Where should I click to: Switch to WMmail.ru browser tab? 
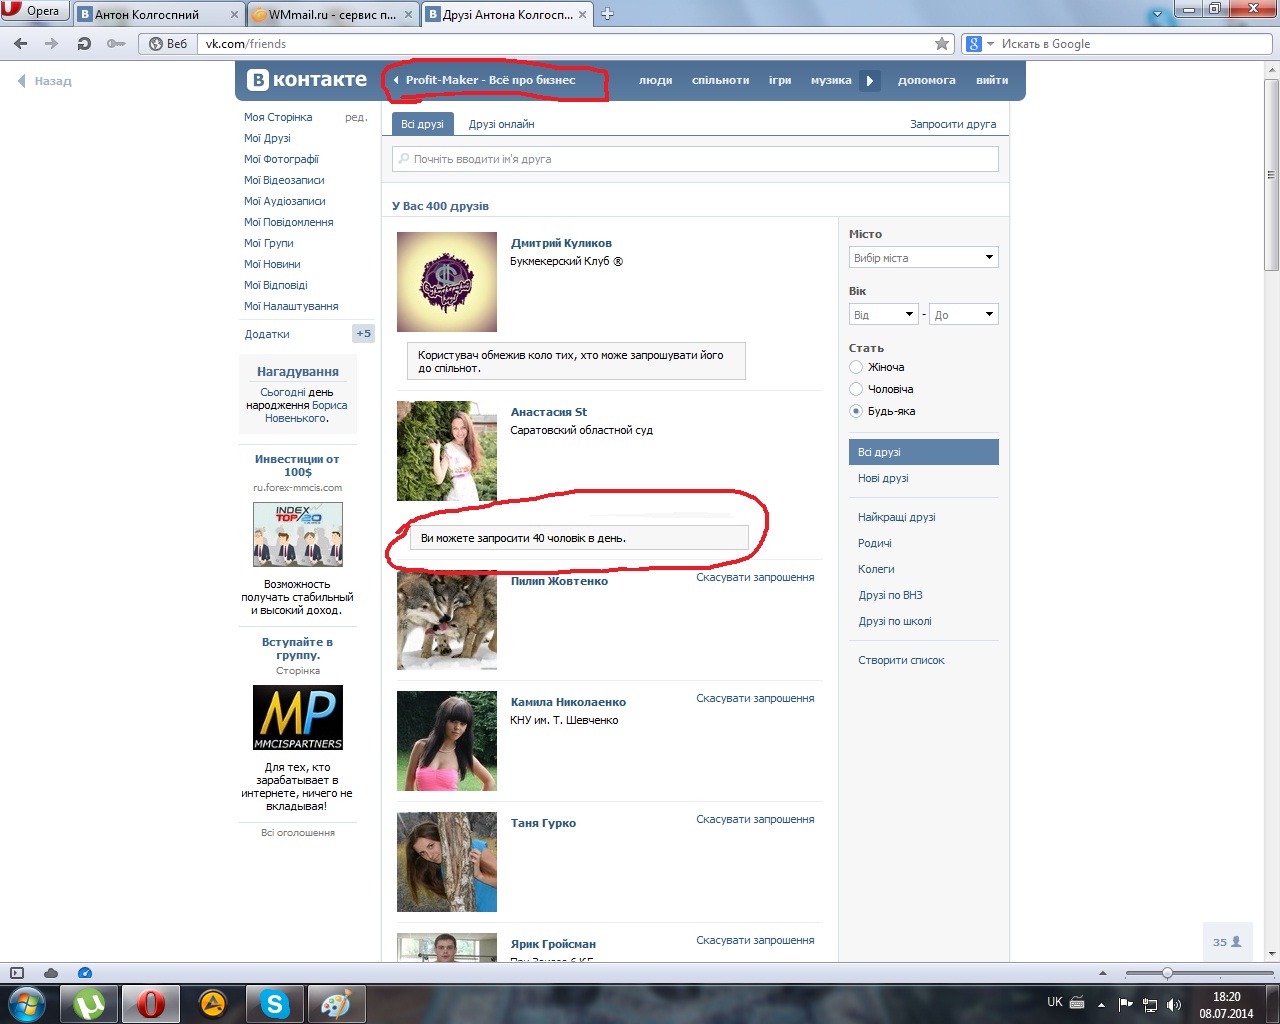[x=333, y=14]
